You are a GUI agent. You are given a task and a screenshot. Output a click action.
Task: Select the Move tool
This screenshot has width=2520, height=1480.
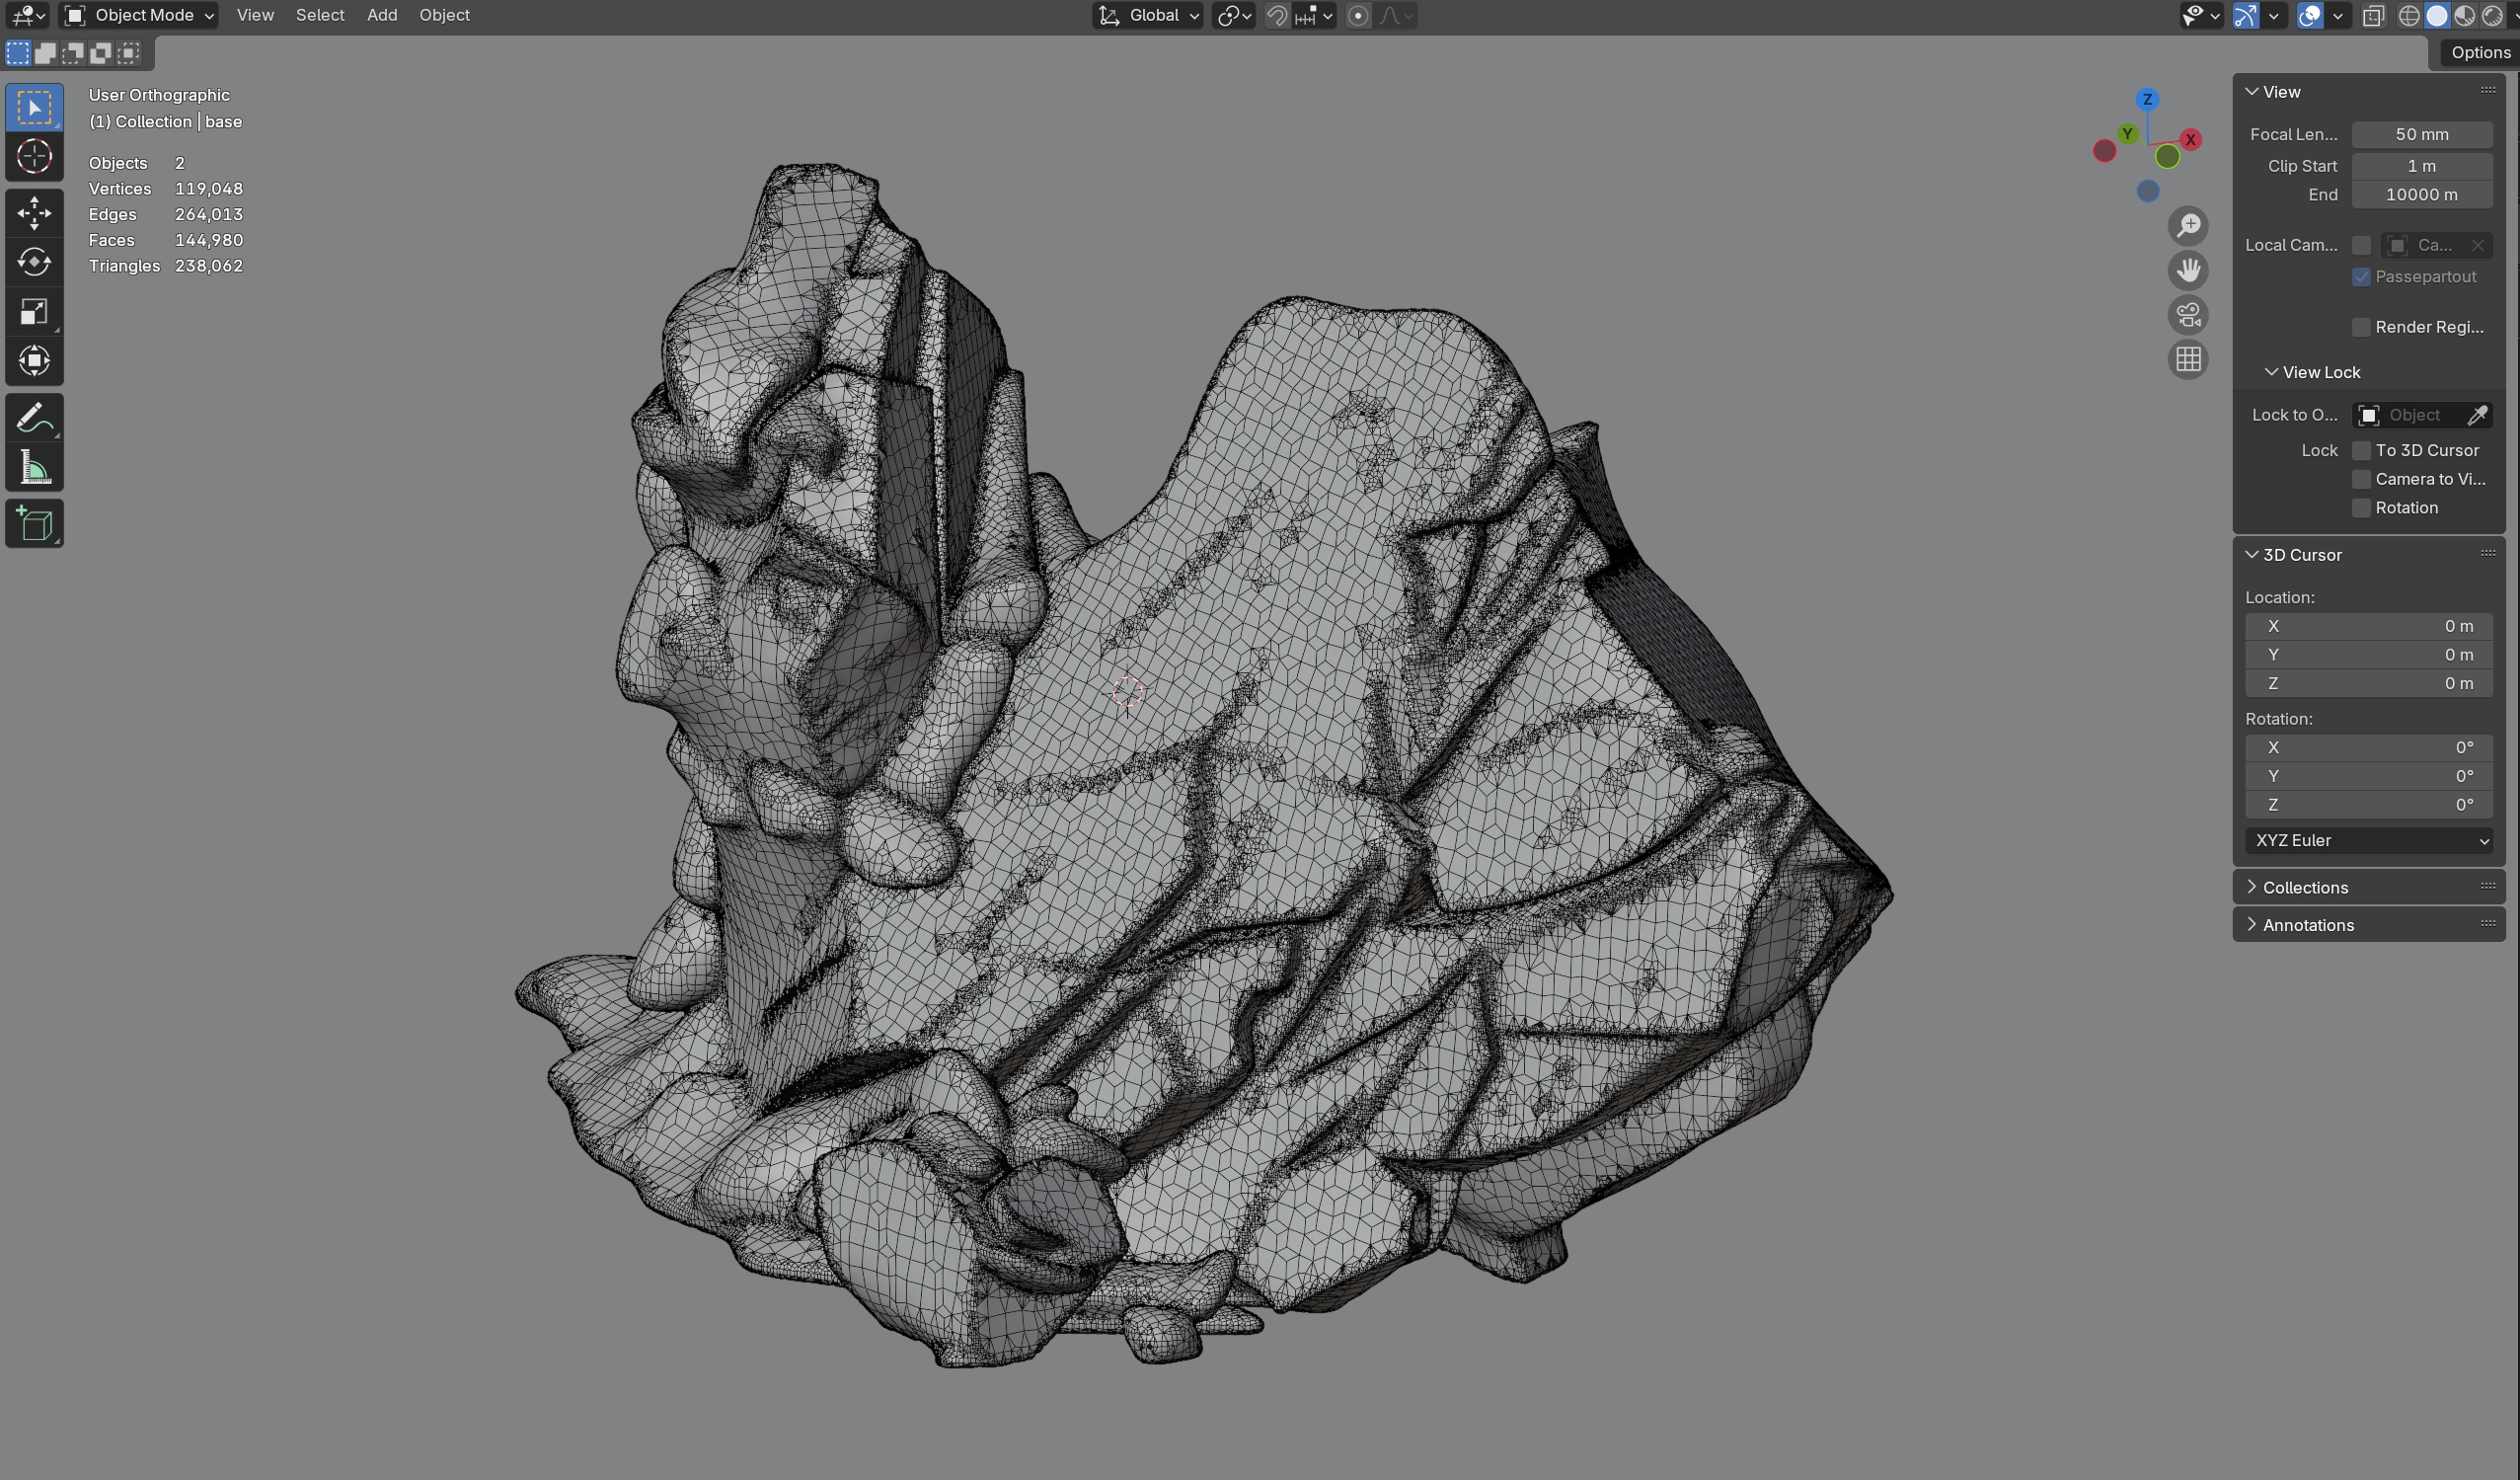[34, 212]
